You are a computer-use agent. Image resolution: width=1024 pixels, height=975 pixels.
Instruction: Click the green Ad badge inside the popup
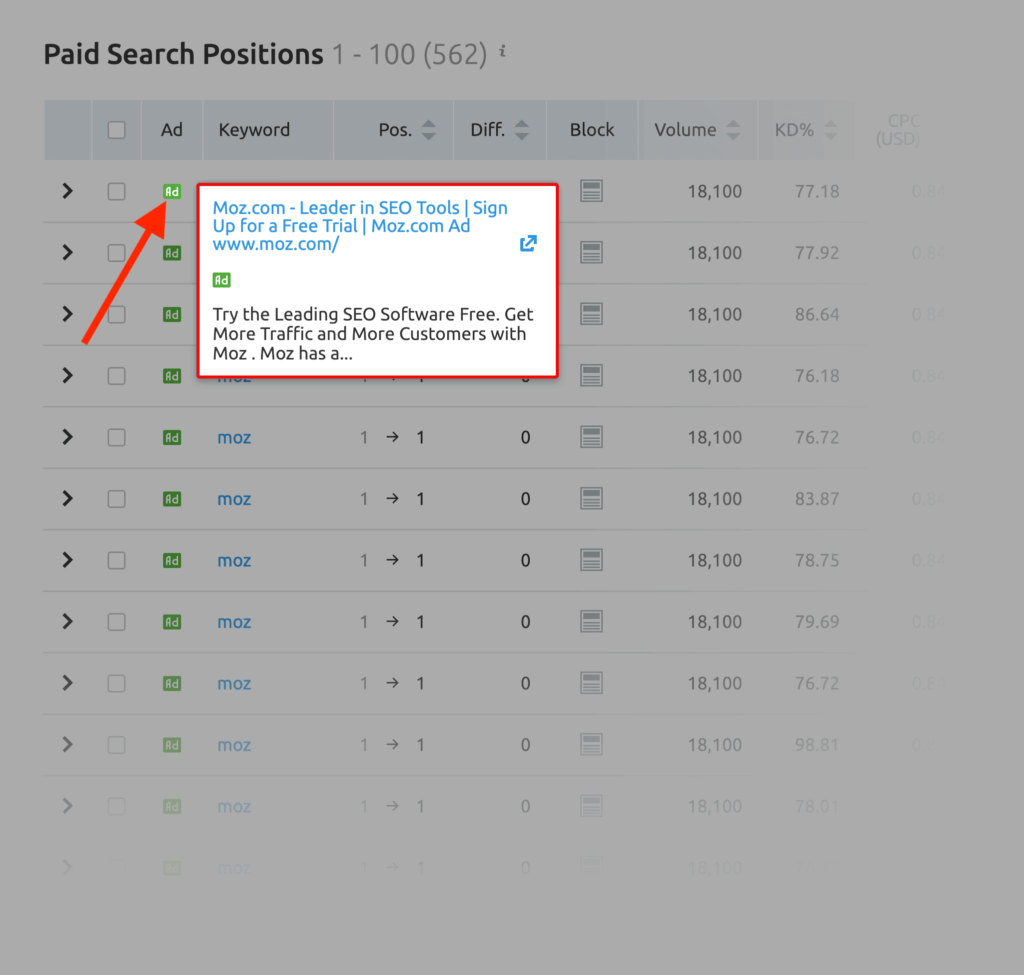(221, 280)
